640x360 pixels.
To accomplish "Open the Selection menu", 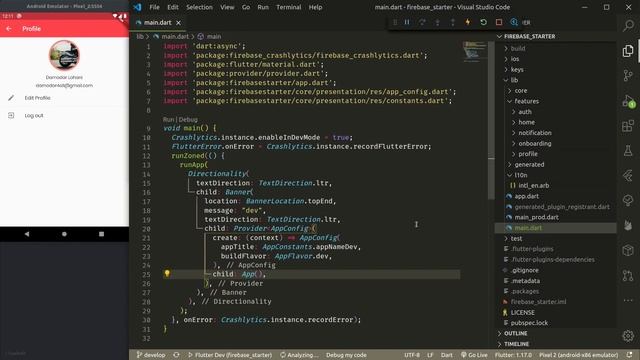I will coord(199,7).
